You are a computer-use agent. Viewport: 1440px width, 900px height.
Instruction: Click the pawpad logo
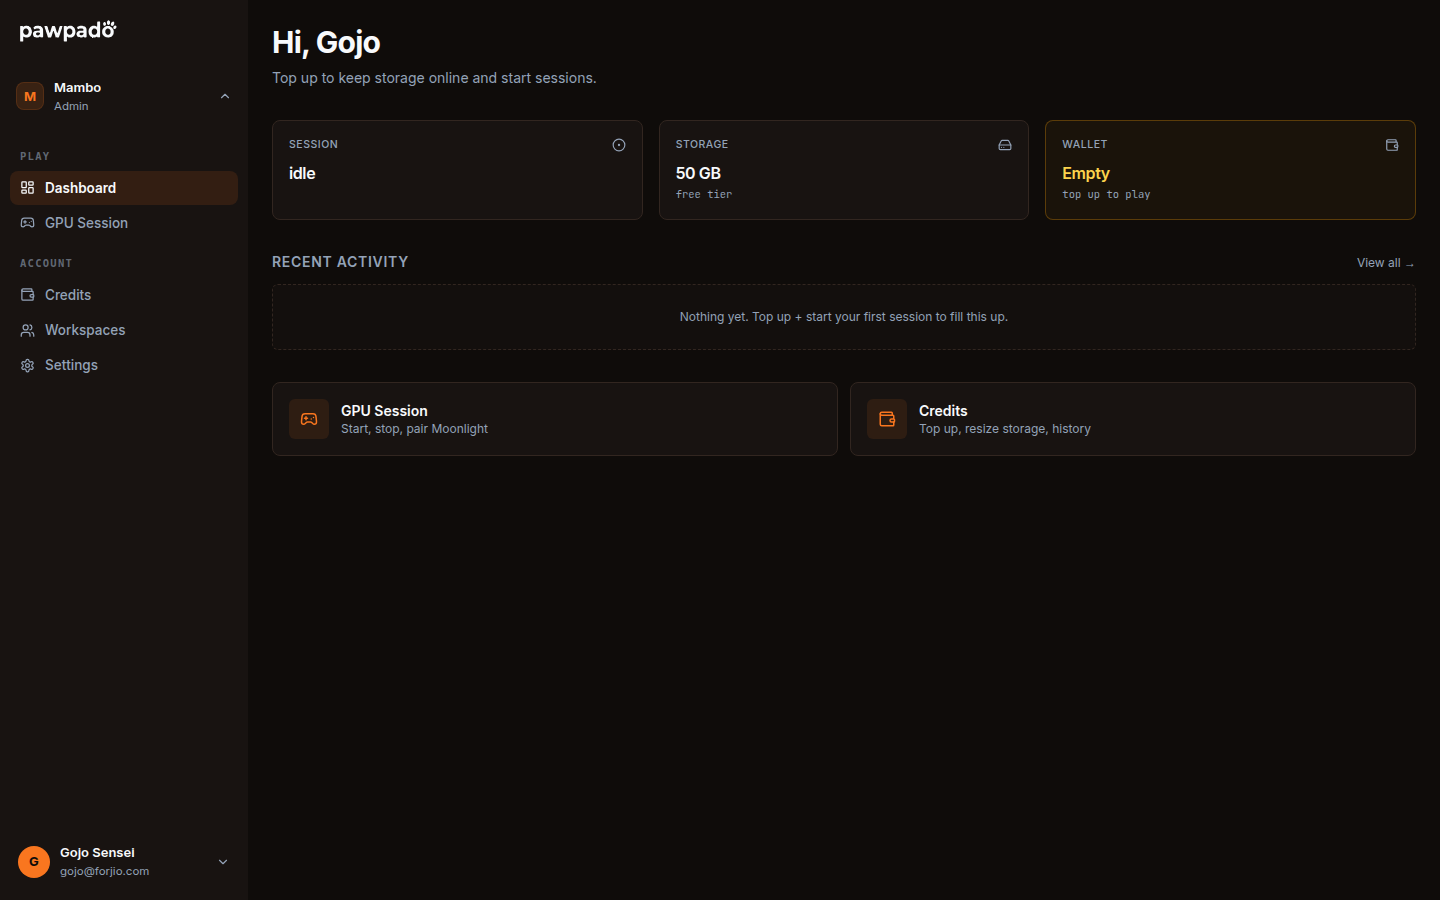(68, 31)
